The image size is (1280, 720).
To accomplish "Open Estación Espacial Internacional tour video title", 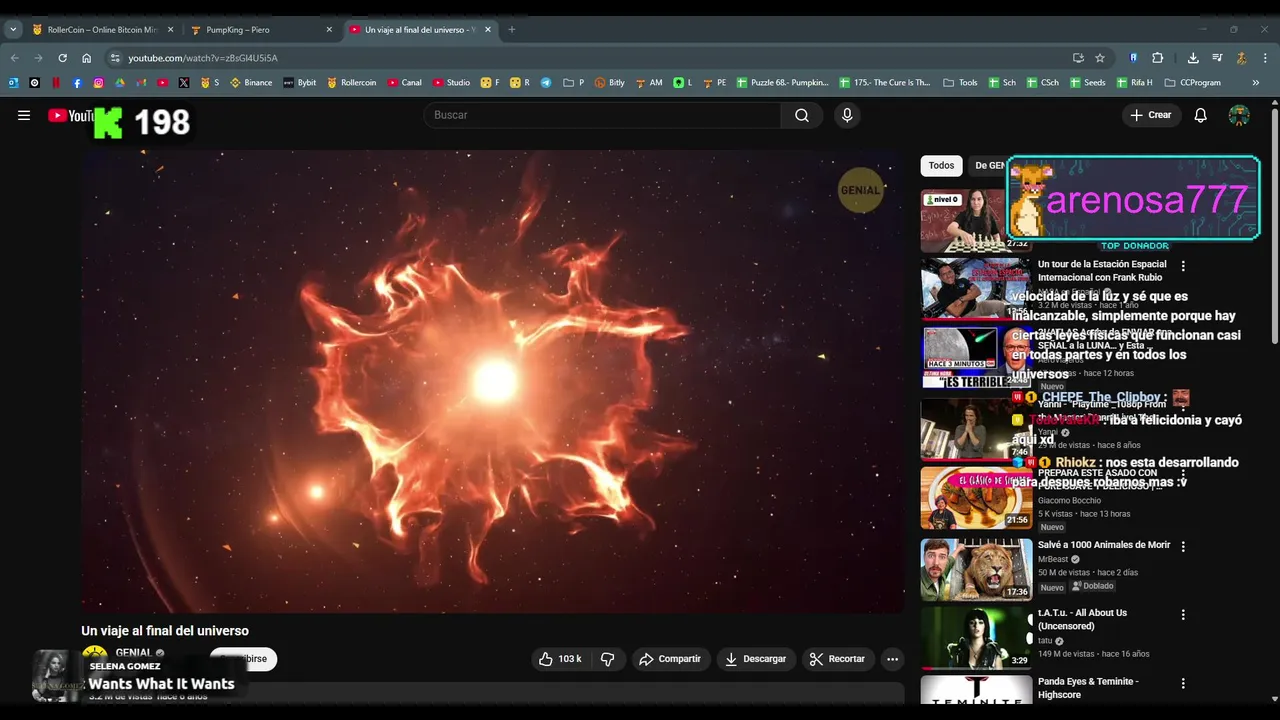I will point(1102,271).
